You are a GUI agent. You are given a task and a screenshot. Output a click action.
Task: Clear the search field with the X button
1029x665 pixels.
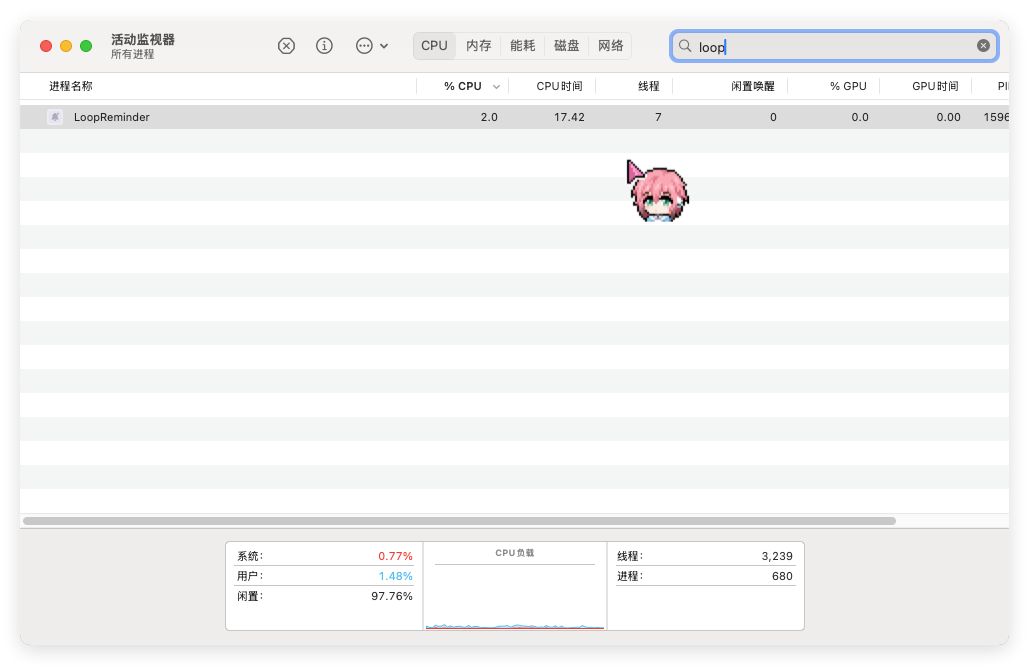tap(983, 46)
